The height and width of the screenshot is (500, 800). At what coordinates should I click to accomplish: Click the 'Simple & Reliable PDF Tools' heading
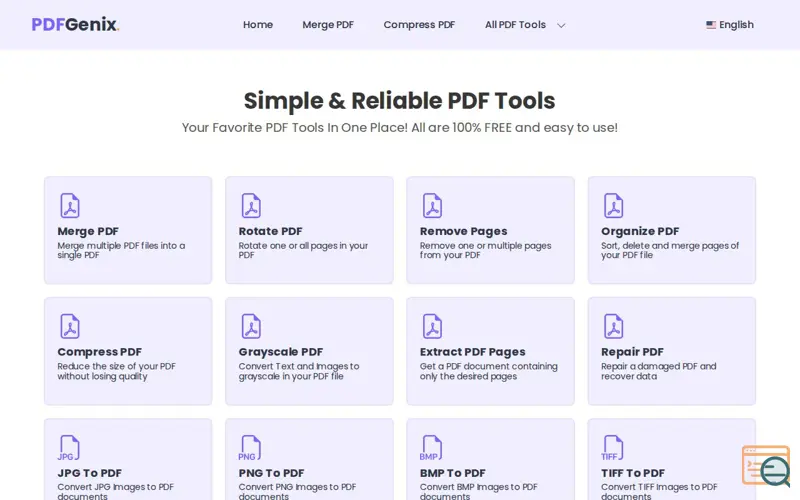[x=399, y=101]
